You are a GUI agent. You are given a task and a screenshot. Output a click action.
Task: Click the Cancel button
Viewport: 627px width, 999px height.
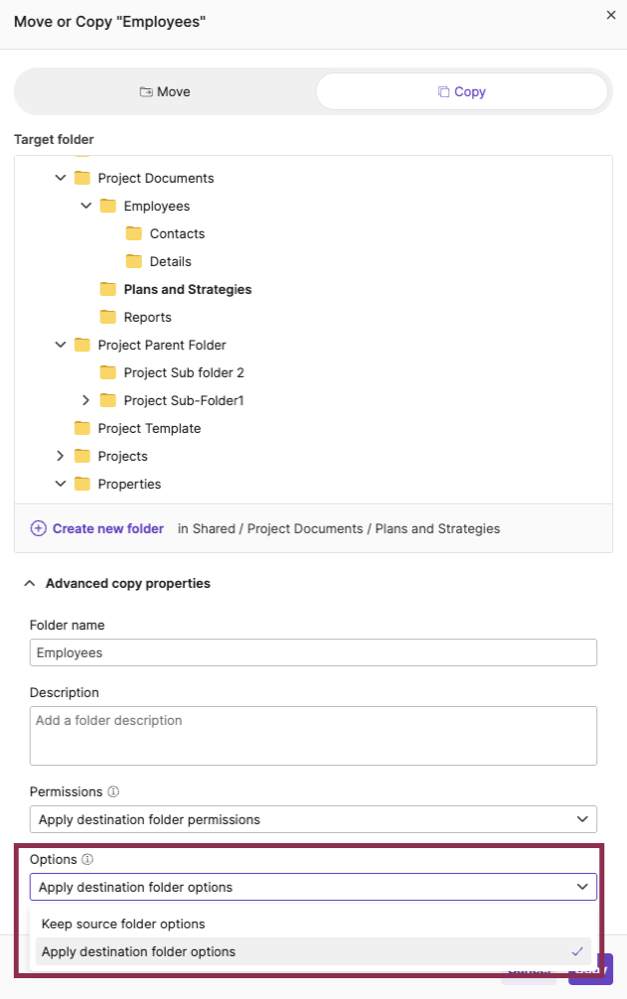pos(528,970)
